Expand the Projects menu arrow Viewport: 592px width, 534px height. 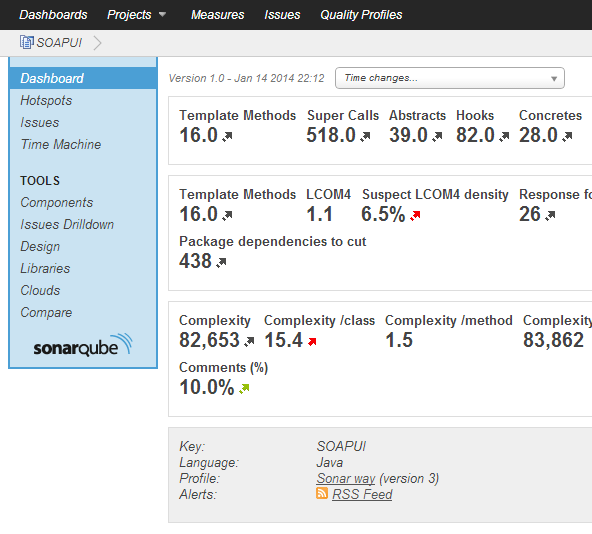[x=162, y=14]
